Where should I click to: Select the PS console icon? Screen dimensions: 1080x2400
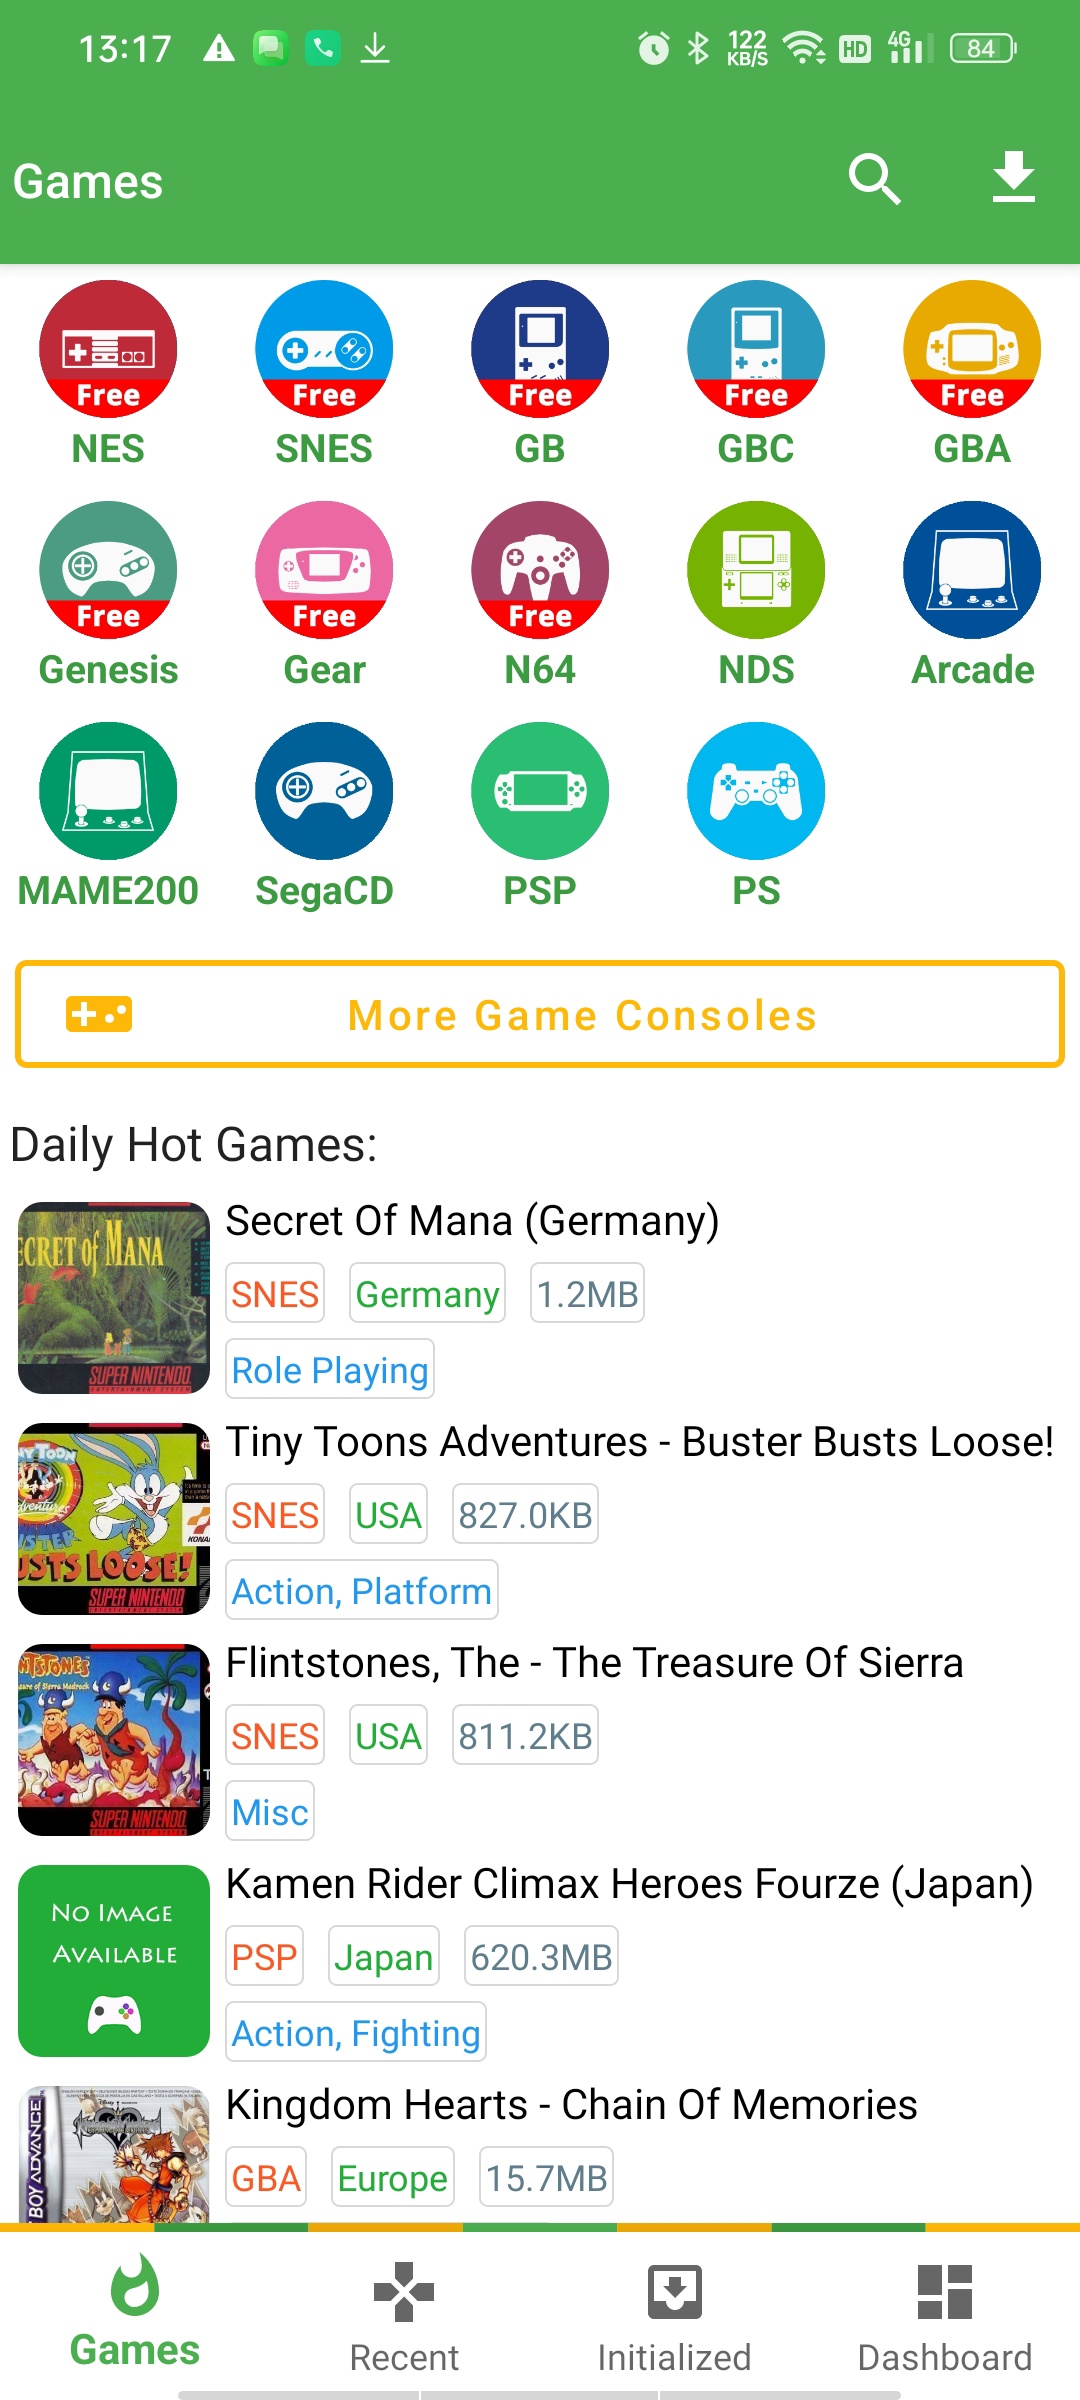[756, 790]
